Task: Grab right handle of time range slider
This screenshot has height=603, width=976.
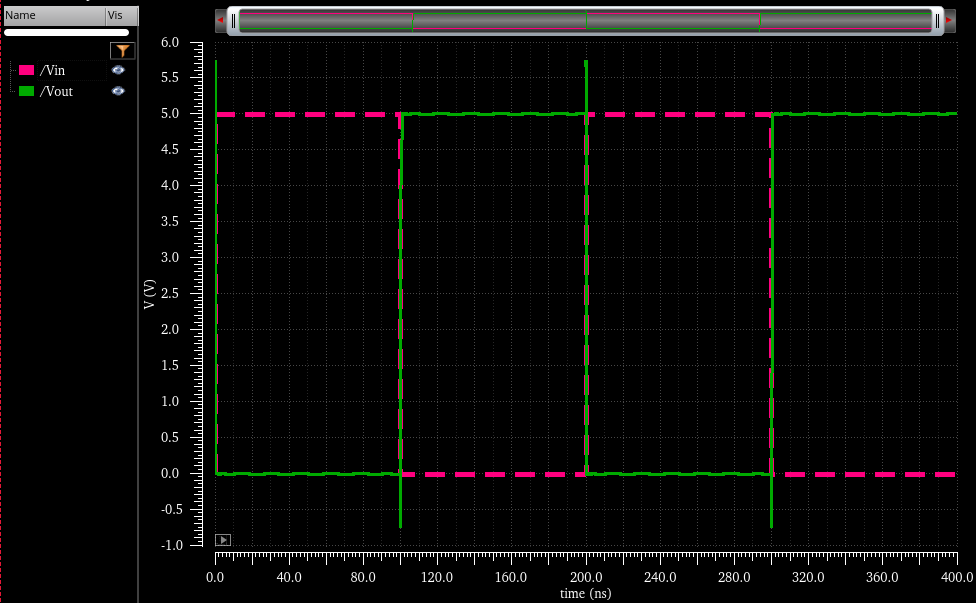Action: click(937, 21)
